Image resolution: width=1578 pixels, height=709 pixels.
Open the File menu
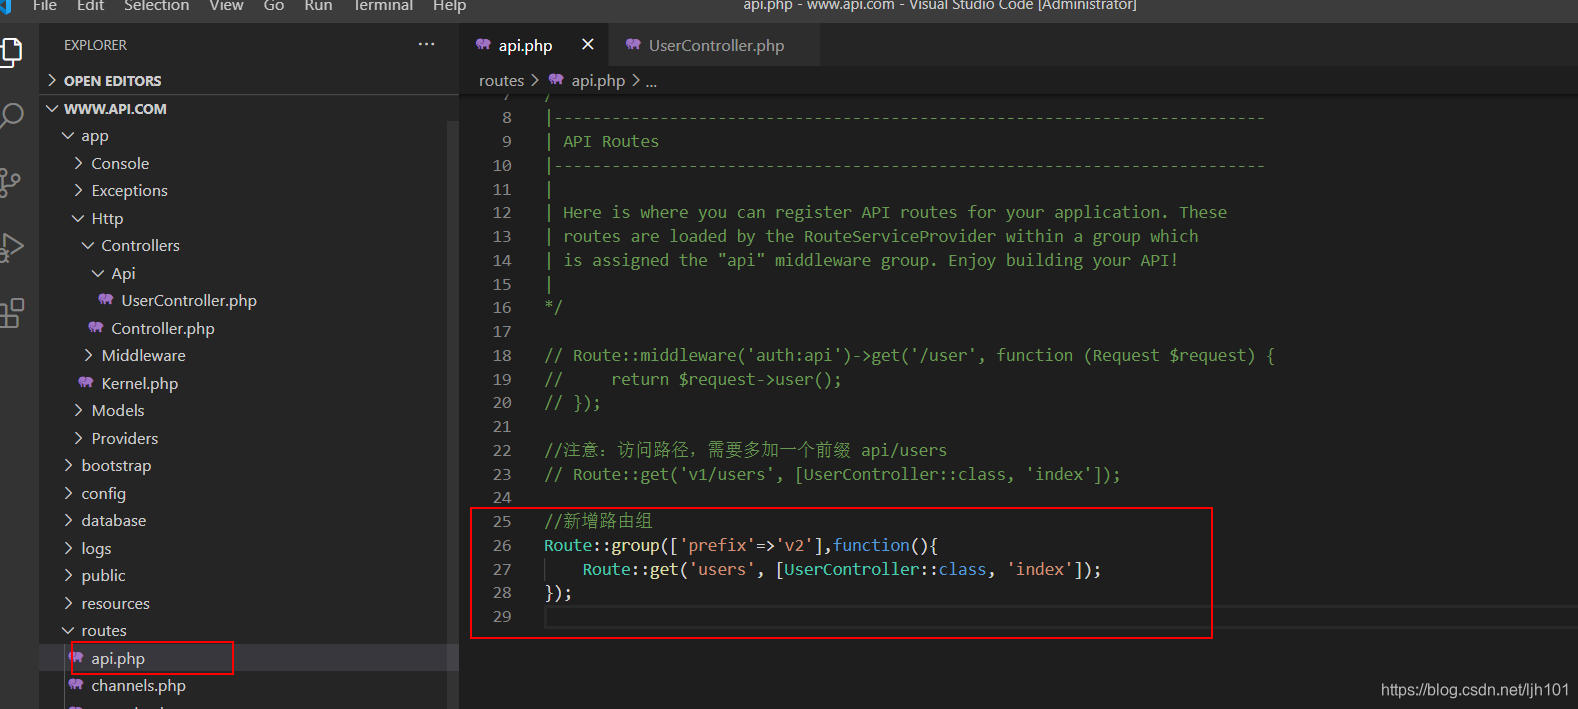tap(44, 5)
